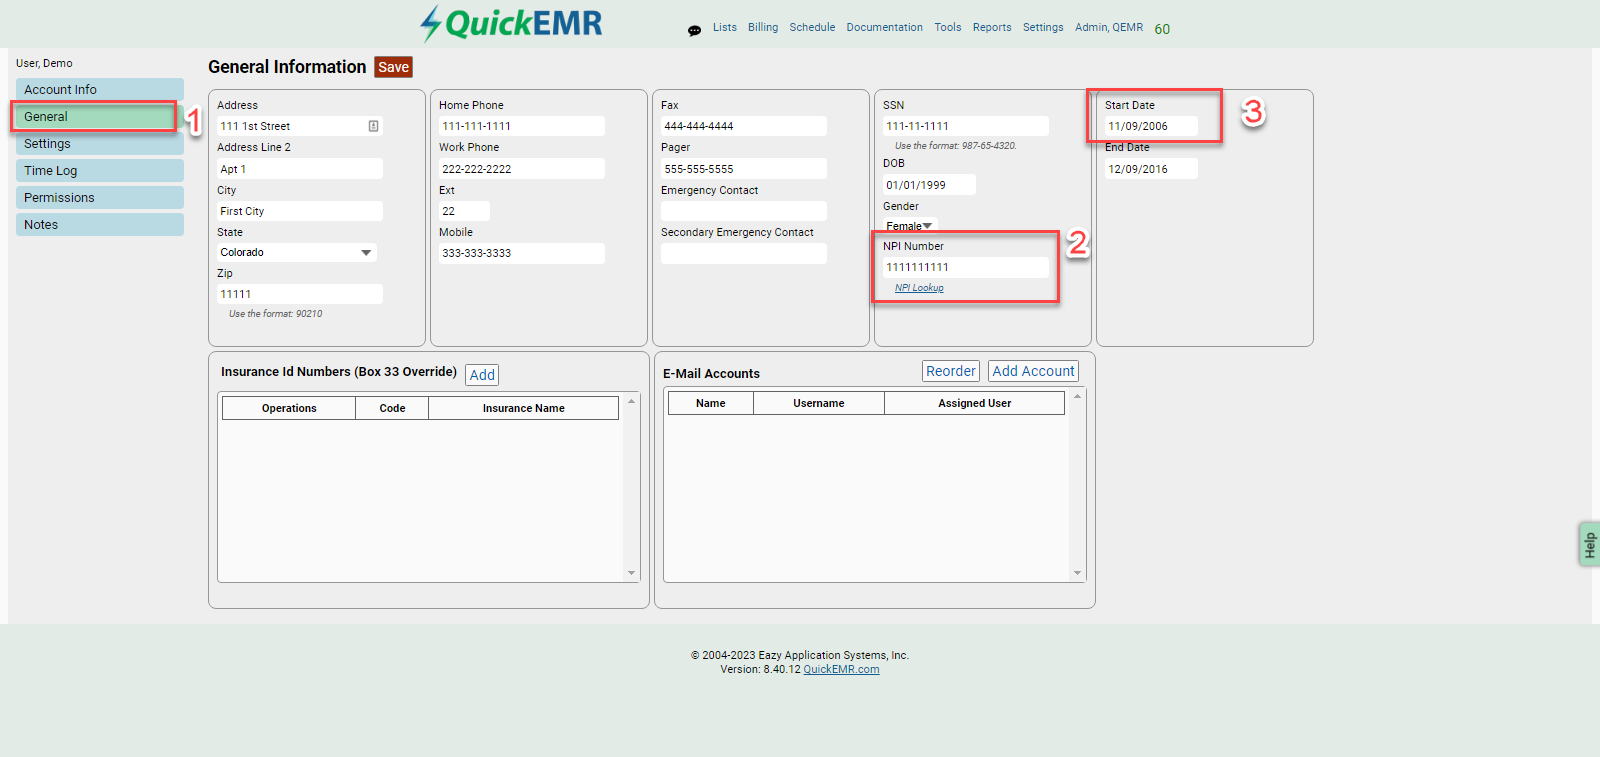Click the Reorder button

click(950, 371)
